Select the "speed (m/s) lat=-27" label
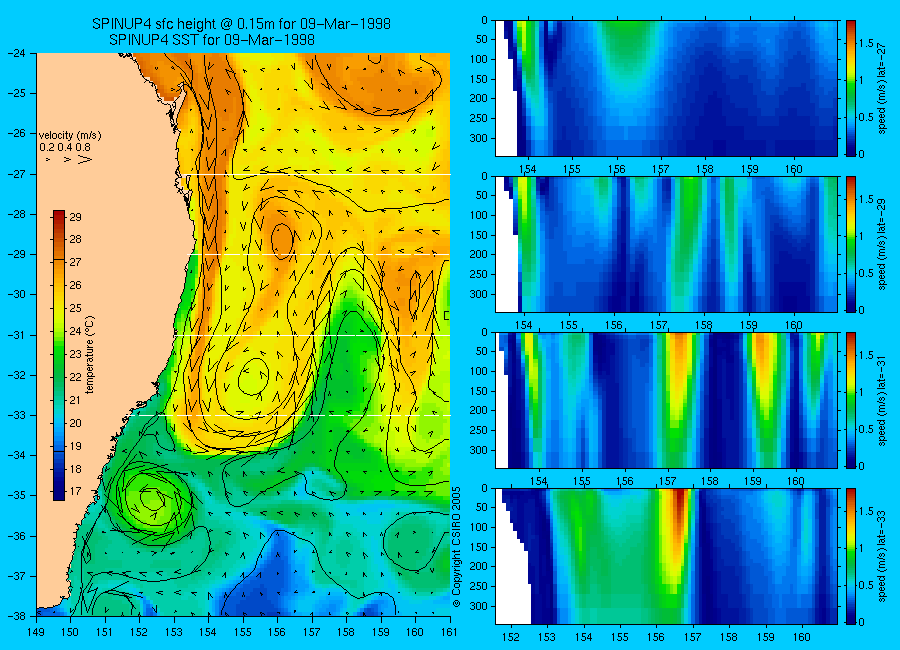Screen dimensions: 900x650 pyautogui.click(x=882, y=88)
